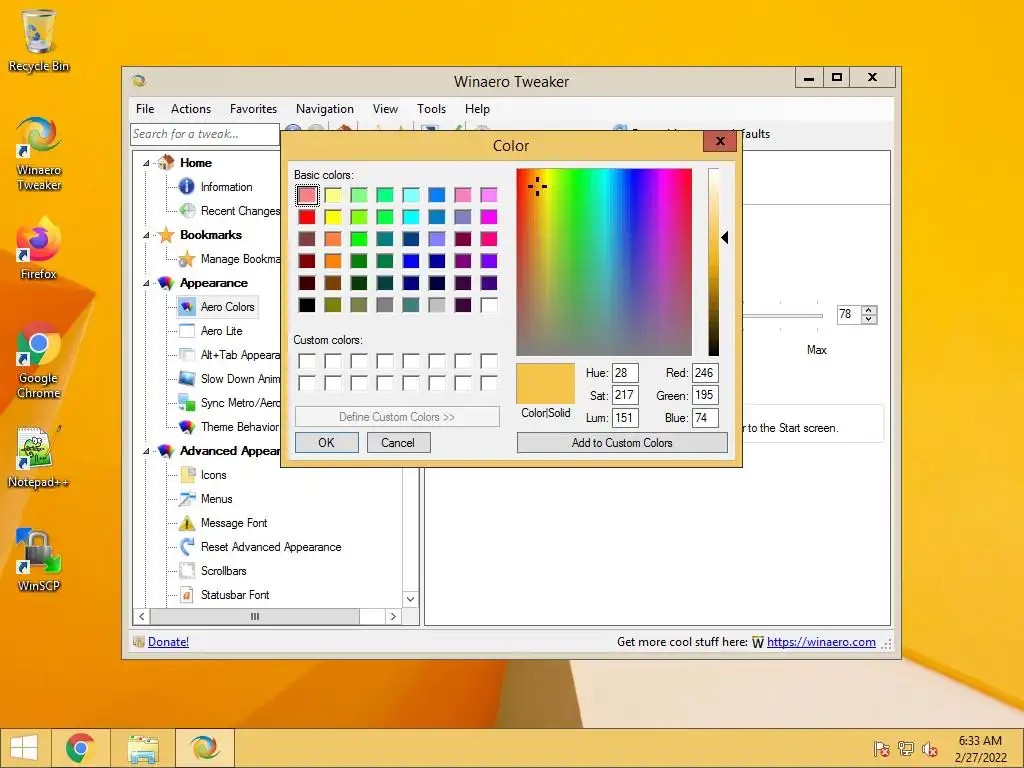The image size is (1024, 768).
Task: Click the Message Font warning icon
Action: (x=187, y=522)
